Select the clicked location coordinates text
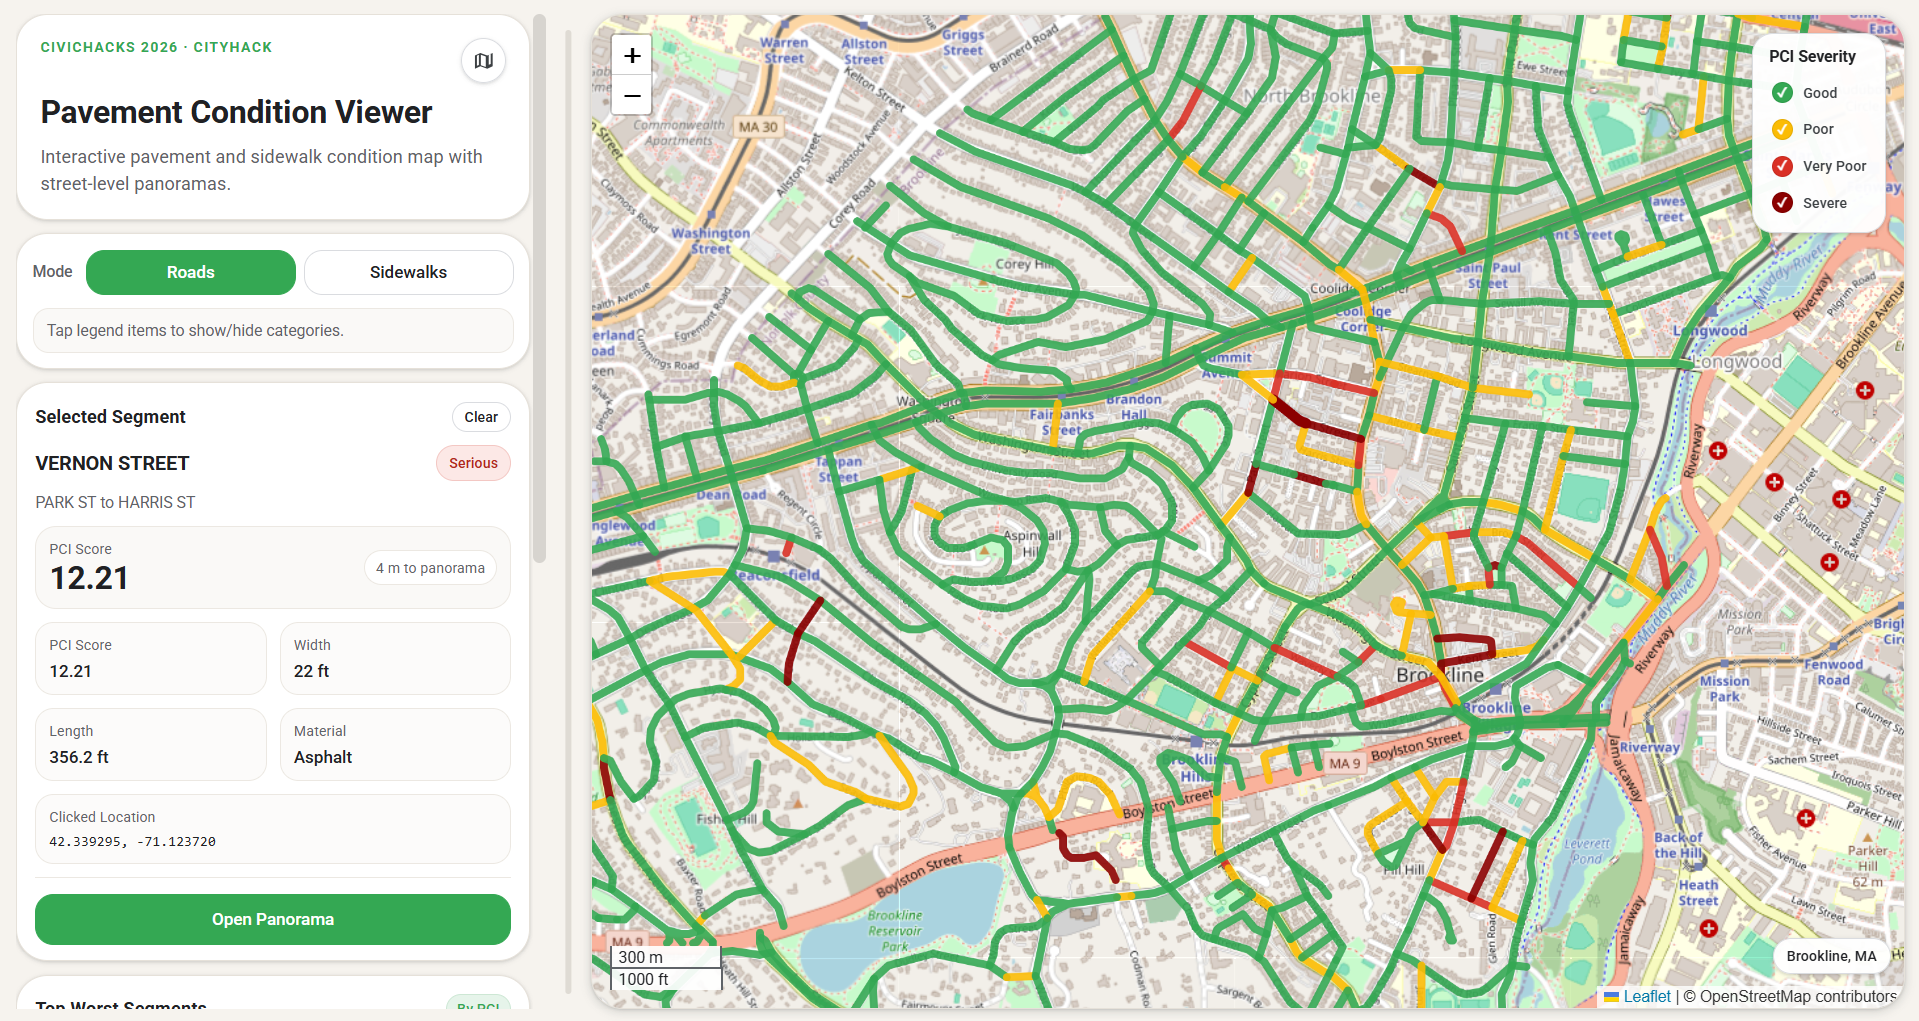Image resolution: width=1919 pixels, height=1021 pixels. pyautogui.click(x=132, y=842)
